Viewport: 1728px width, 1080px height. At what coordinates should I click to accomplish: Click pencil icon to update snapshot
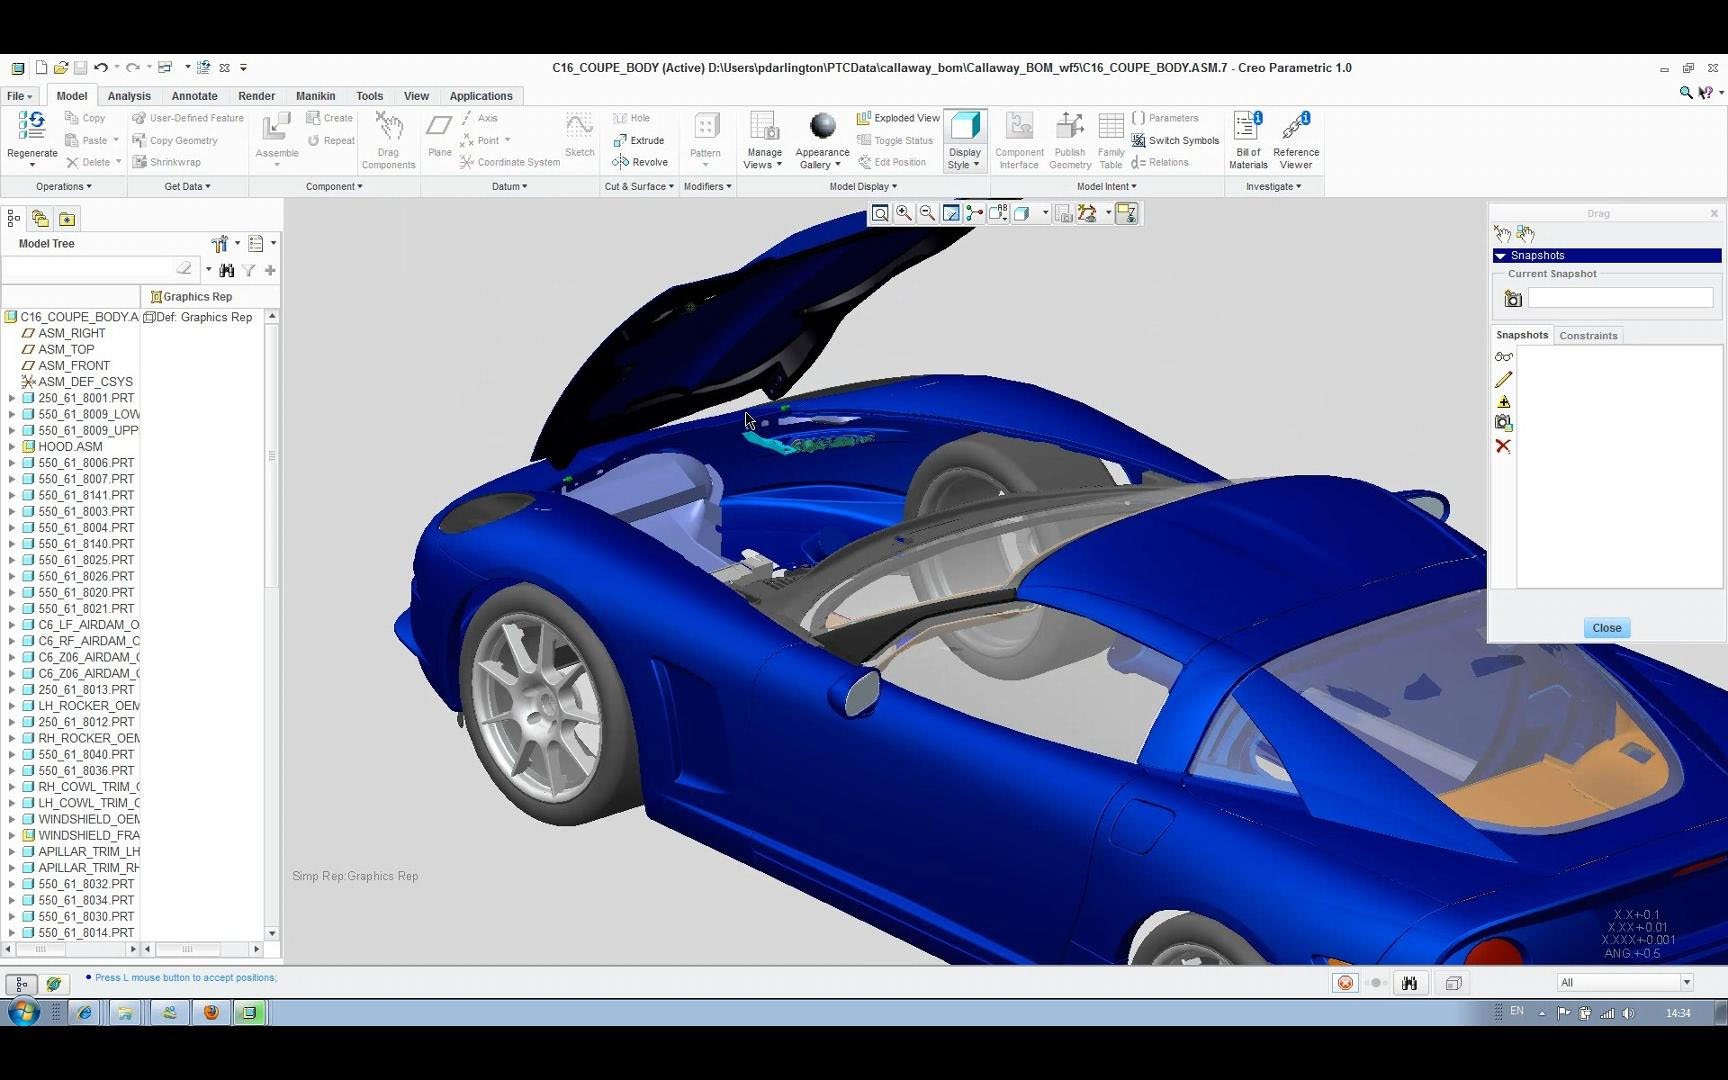[x=1503, y=379]
